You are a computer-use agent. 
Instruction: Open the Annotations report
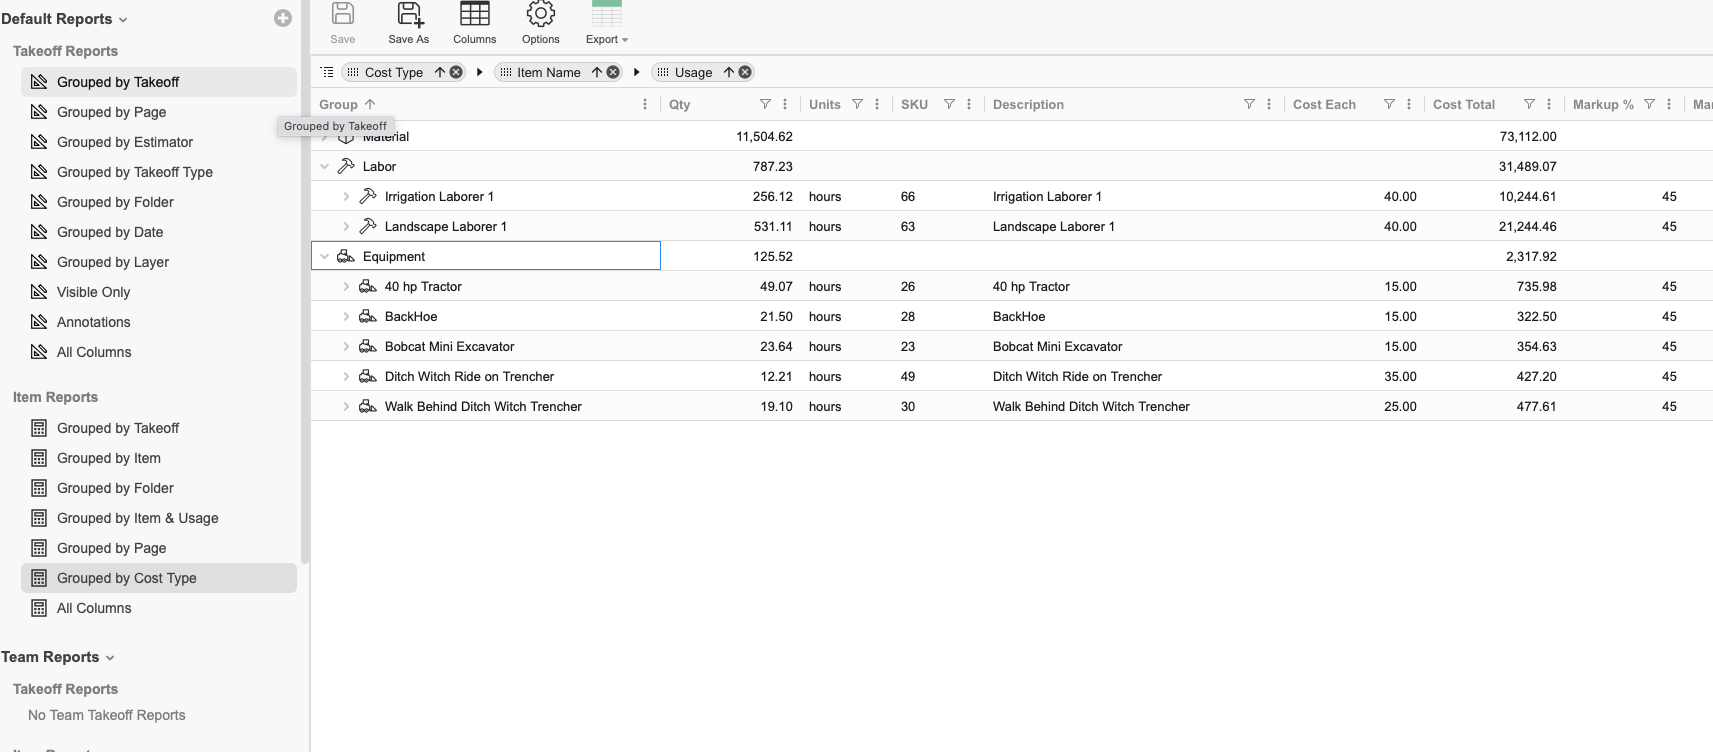pyautogui.click(x=159, y=322)
